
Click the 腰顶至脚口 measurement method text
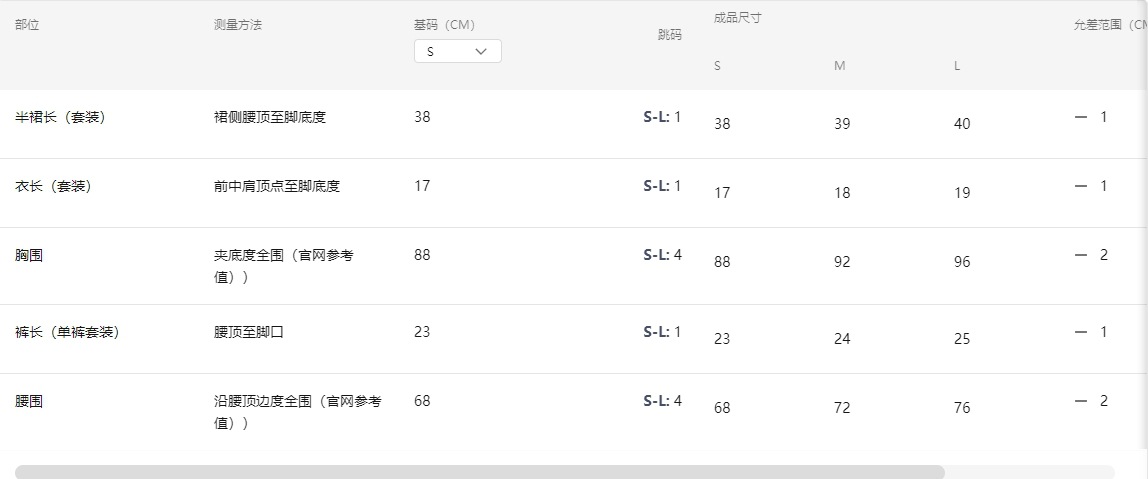249,332
